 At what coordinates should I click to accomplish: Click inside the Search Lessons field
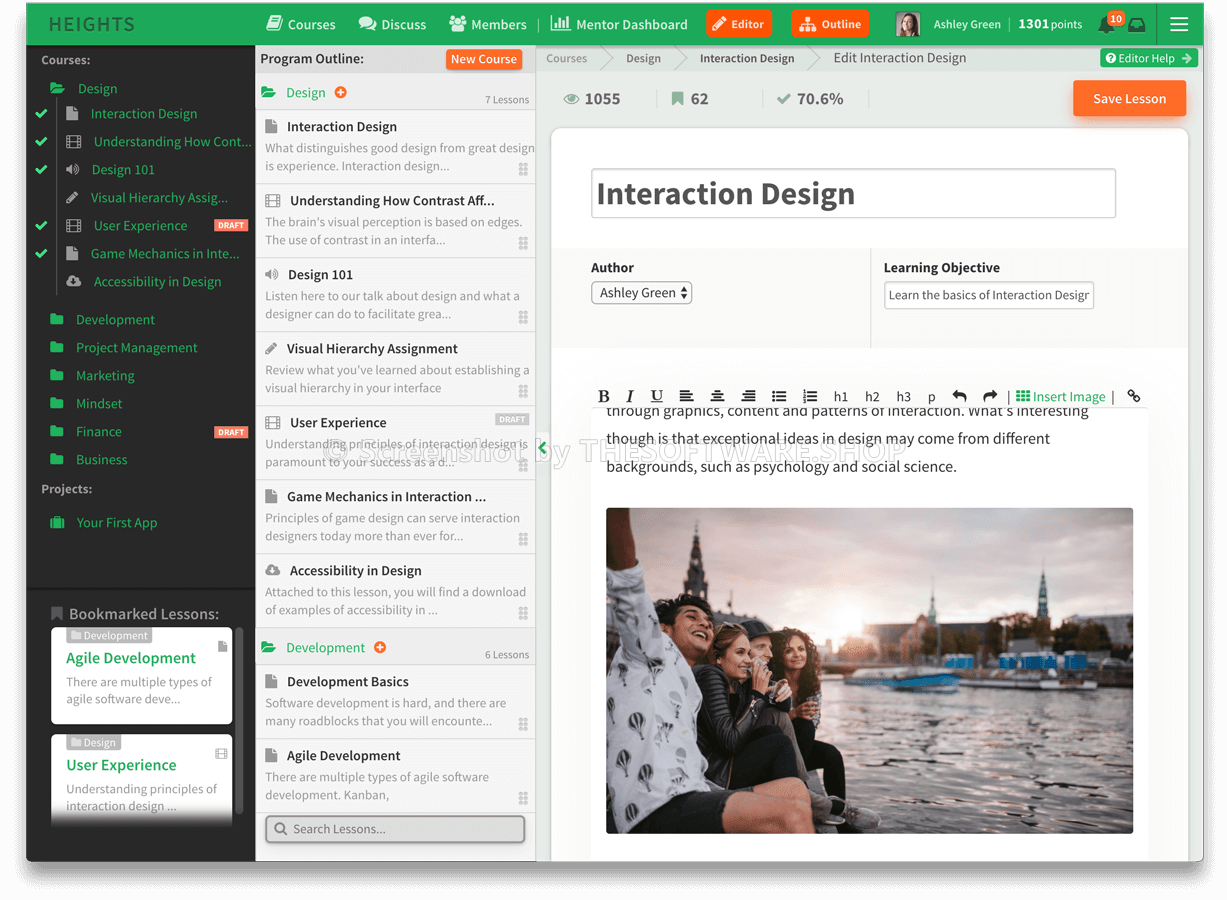pos(394,828)
